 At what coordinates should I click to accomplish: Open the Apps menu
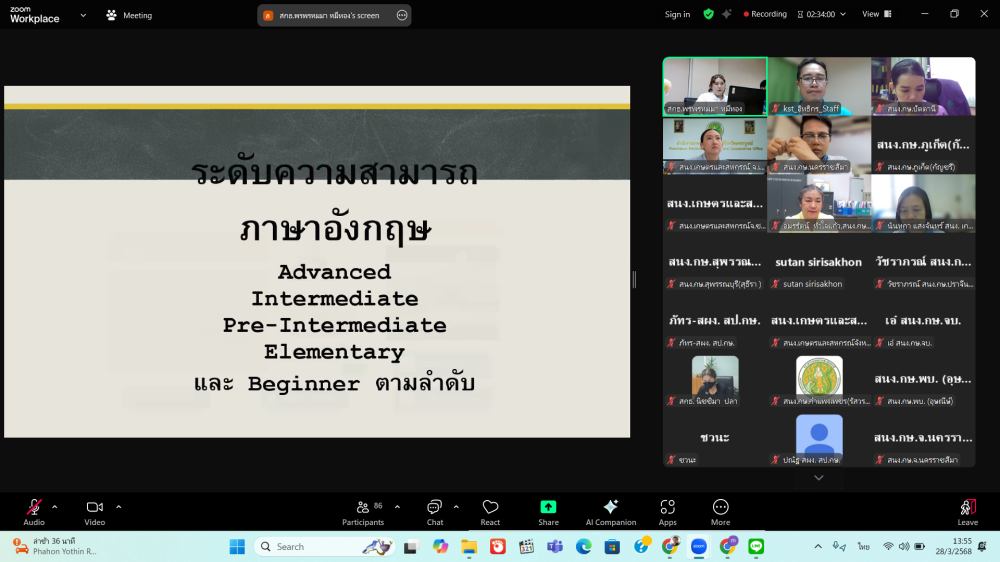(668, 512)
